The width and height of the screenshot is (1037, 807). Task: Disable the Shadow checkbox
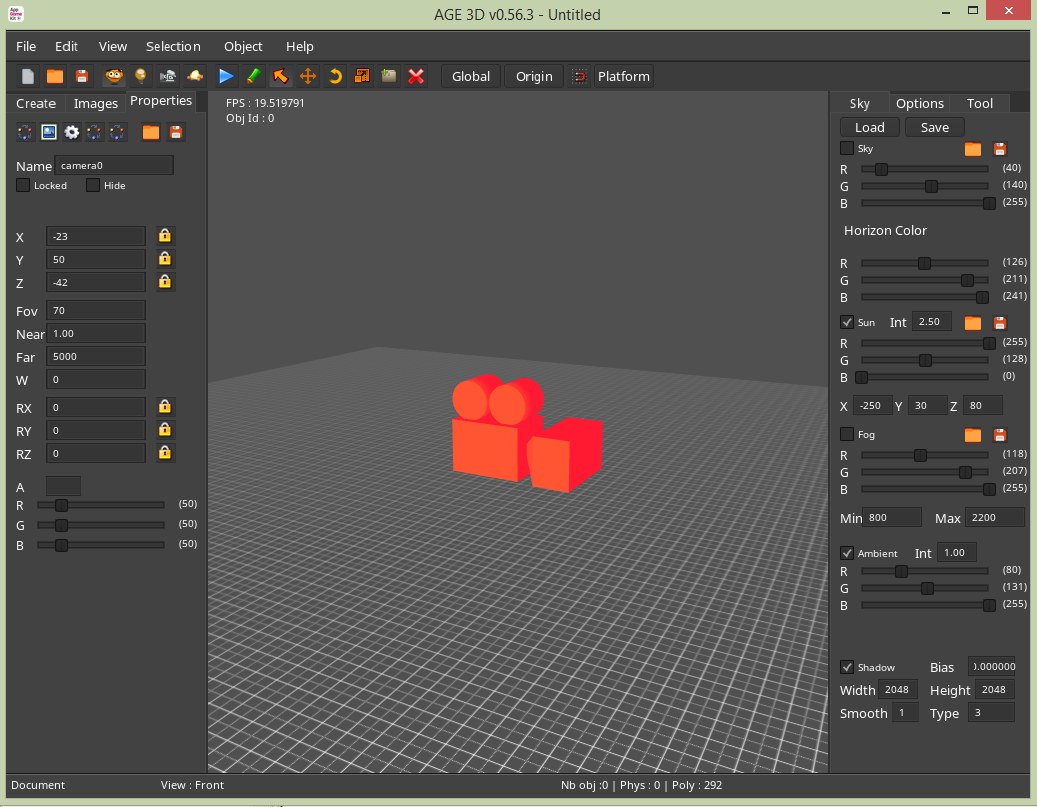pyautogui.click(x=847, y=667)
